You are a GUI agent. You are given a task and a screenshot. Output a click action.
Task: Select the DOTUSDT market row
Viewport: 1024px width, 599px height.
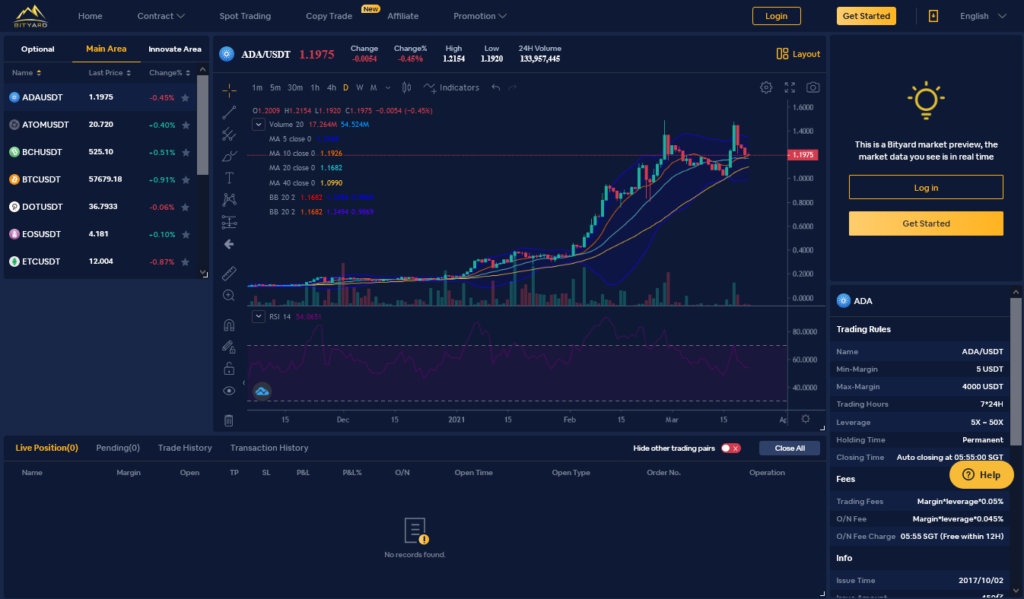(101, 207)
